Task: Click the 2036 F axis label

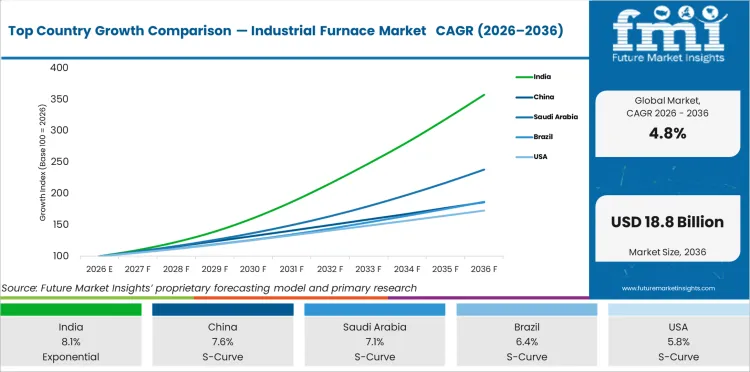Action: pos(484,269)
